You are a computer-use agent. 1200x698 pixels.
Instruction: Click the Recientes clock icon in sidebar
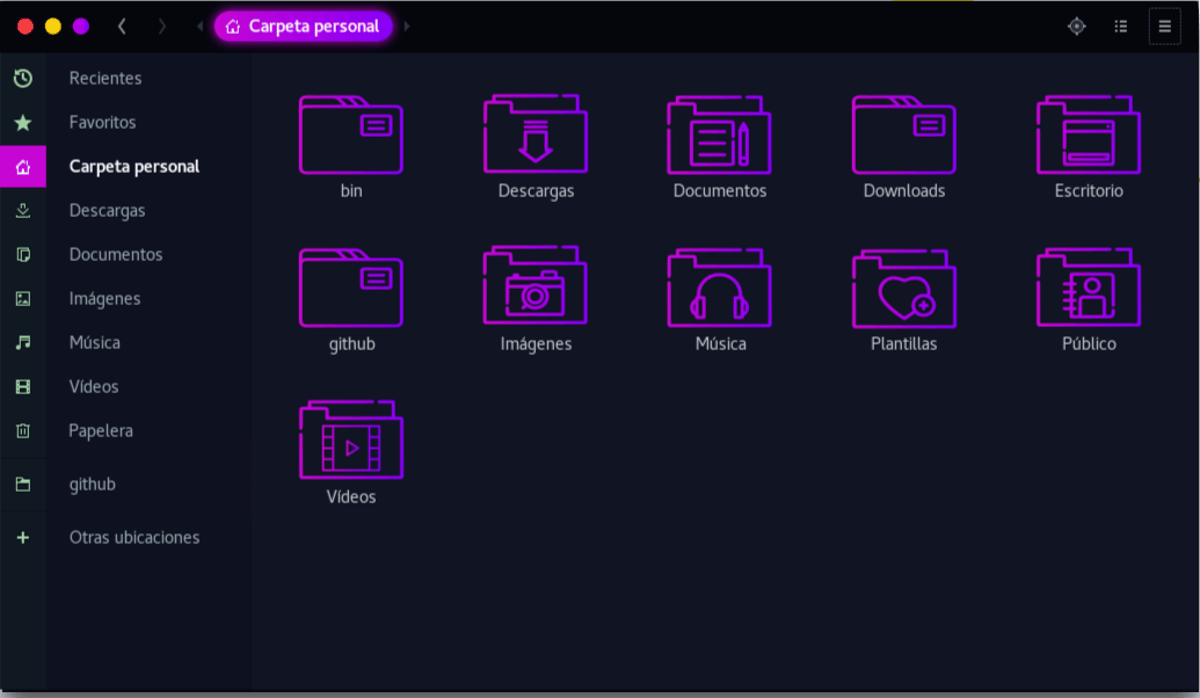tap(23, 78)
